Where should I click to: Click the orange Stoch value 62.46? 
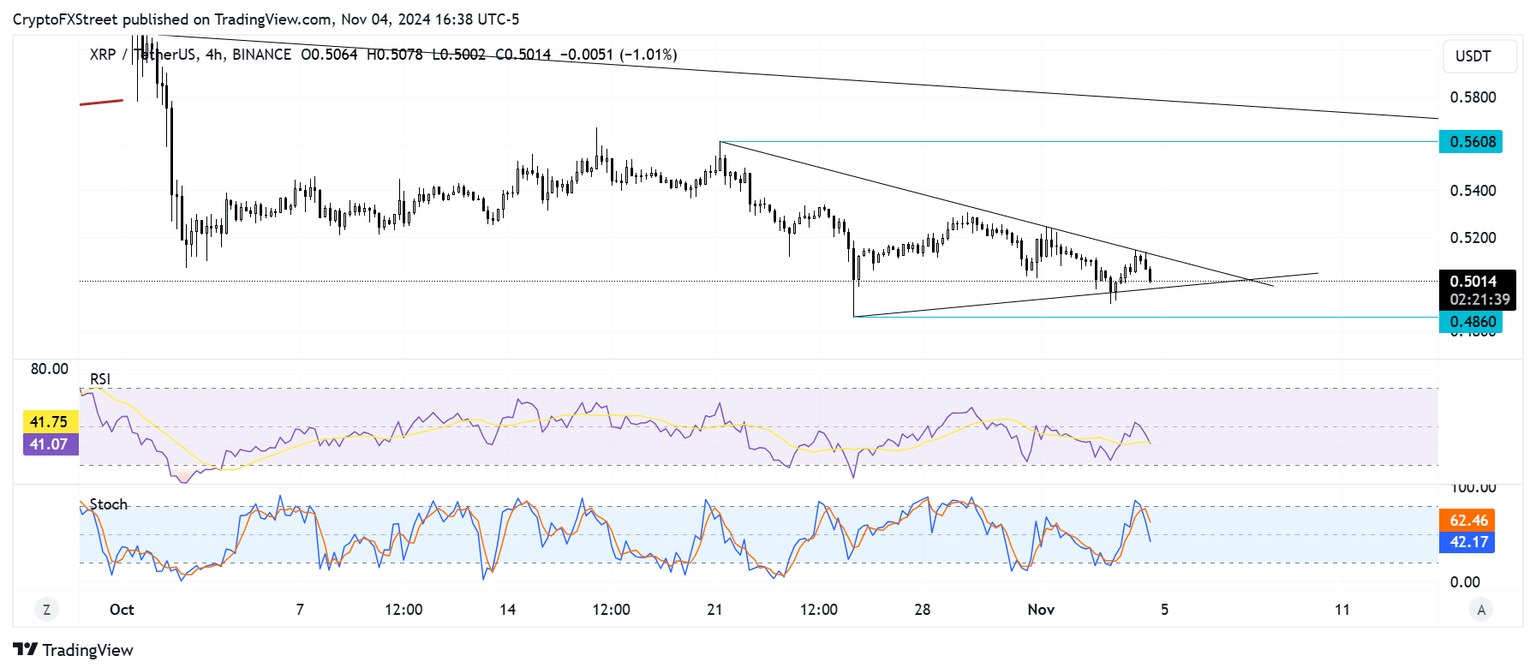click(x=1470, y=520)
